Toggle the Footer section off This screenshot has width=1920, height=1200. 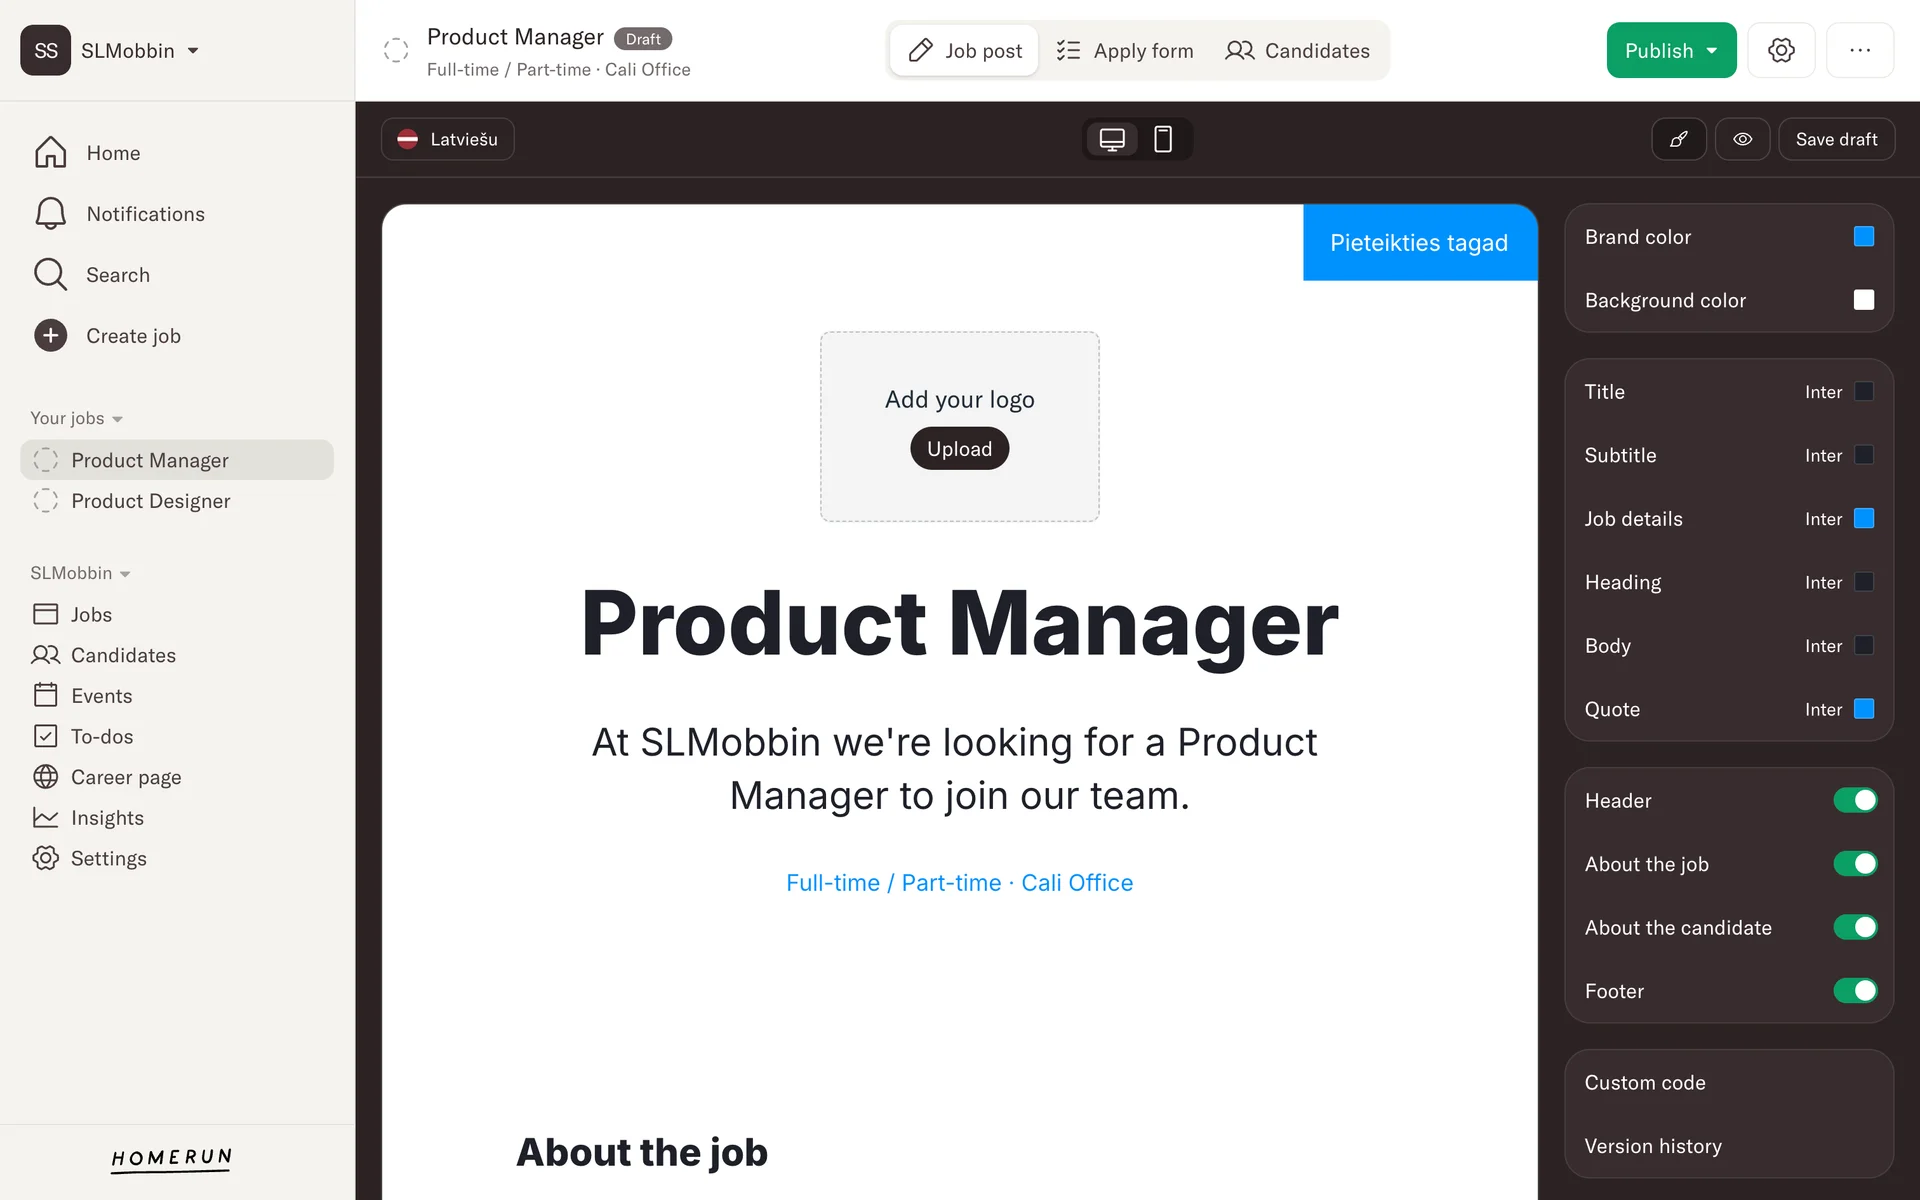point(1855,991)
